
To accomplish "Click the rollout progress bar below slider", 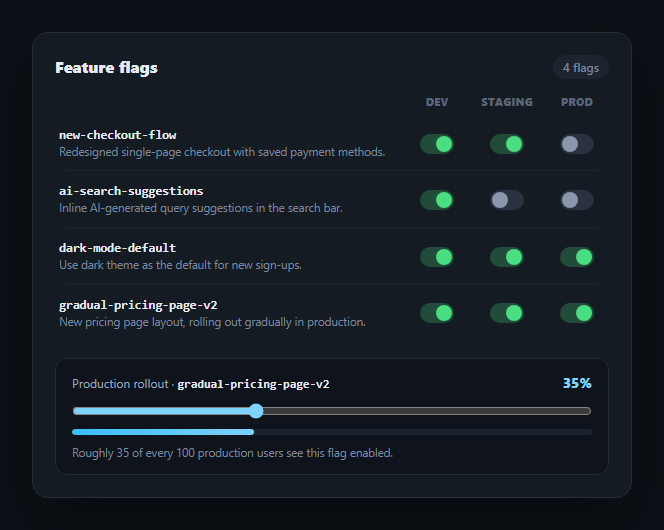I will (332, 432).
